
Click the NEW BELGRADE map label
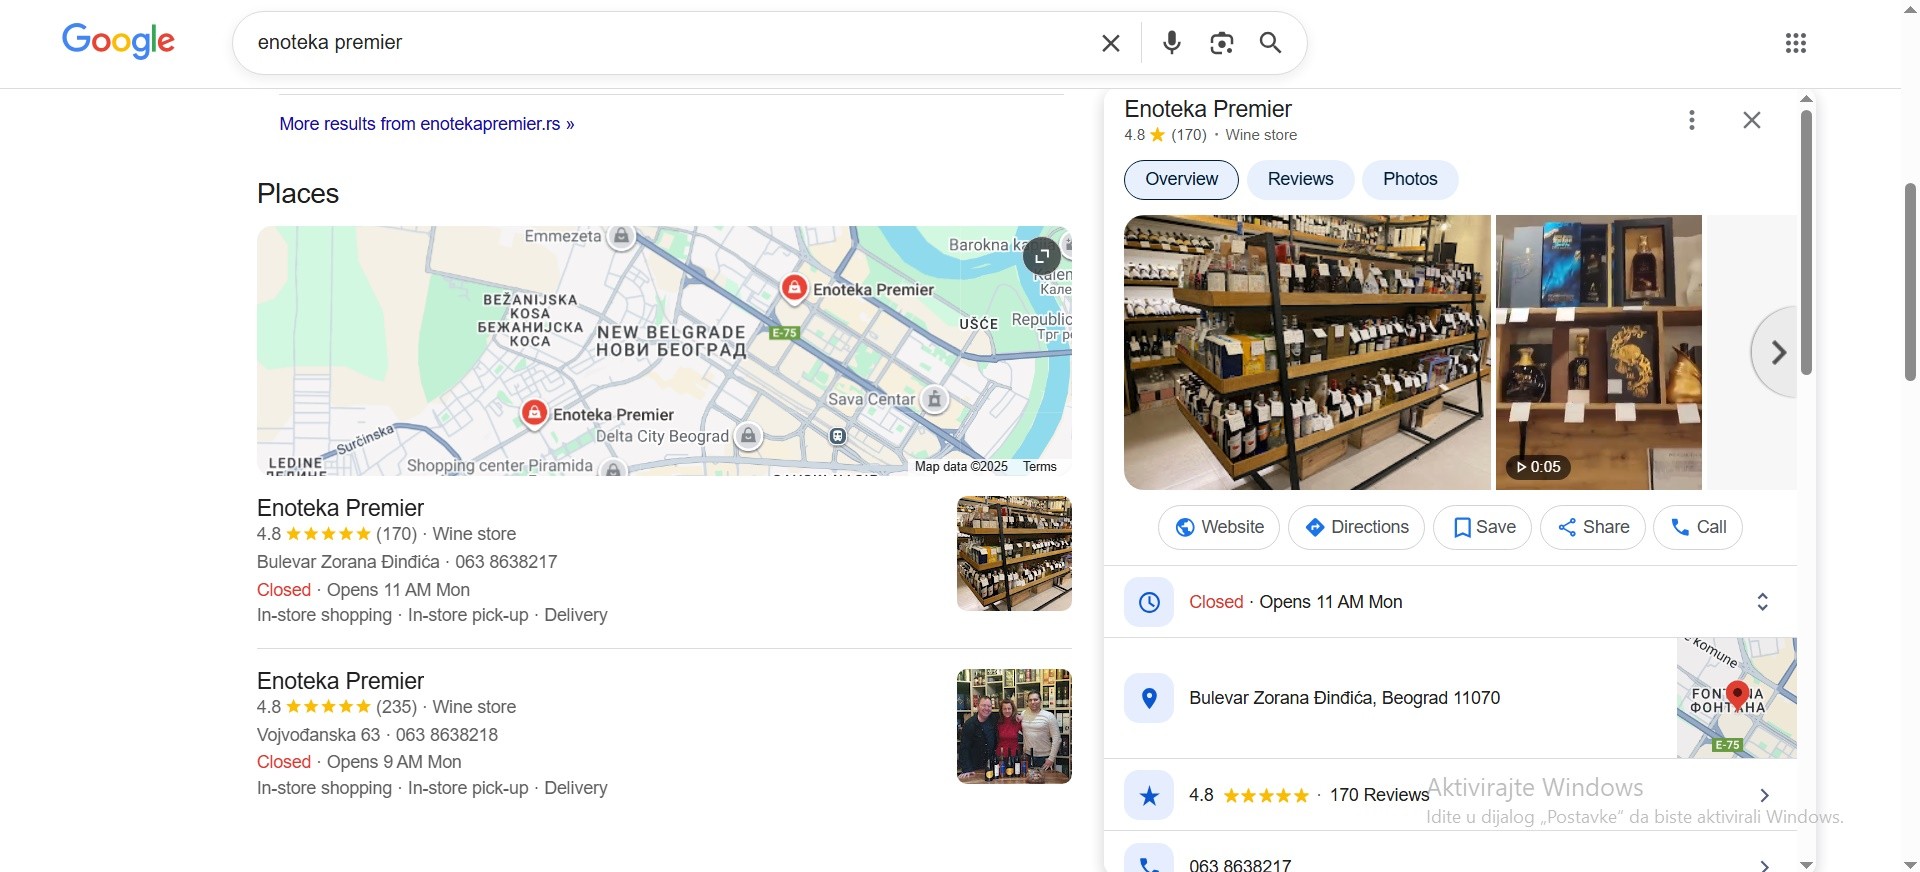click(671, 341)
